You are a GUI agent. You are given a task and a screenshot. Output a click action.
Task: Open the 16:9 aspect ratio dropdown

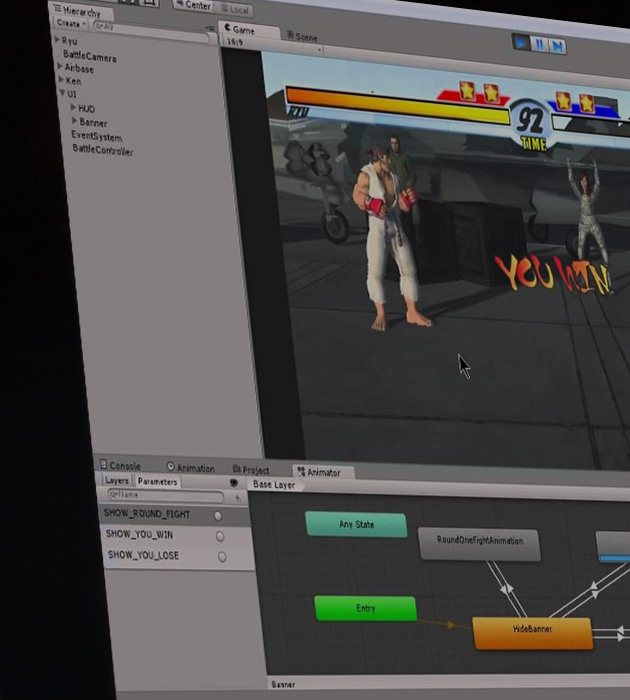[x=272, y=46]
